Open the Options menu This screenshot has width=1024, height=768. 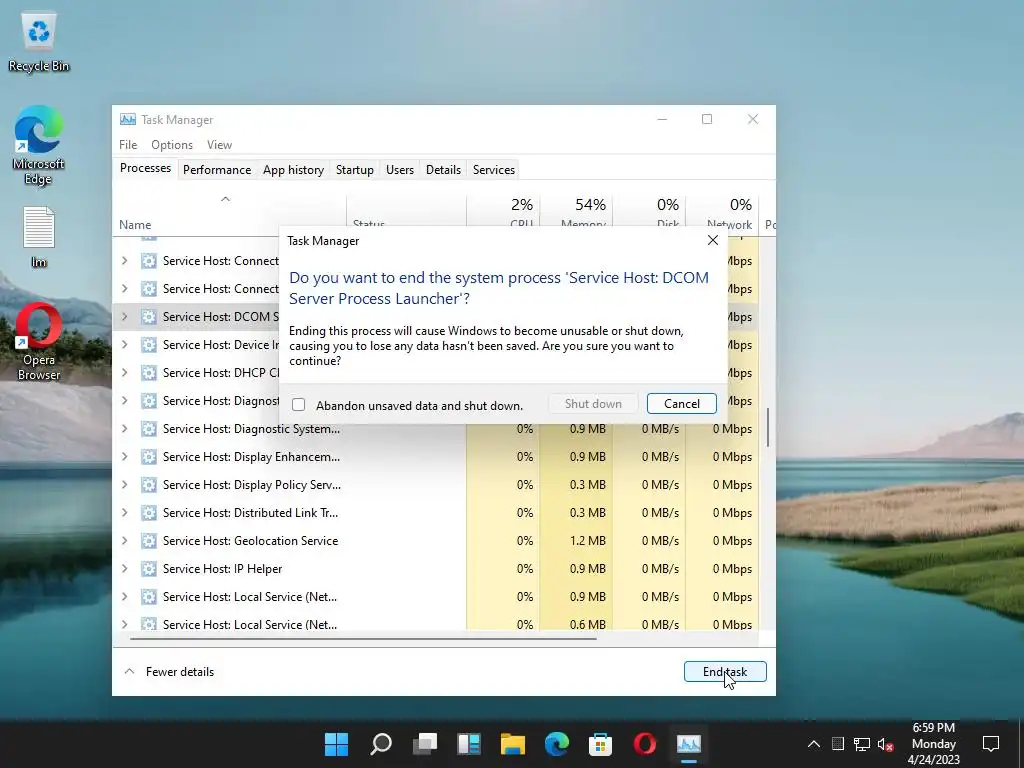(172, 145)
